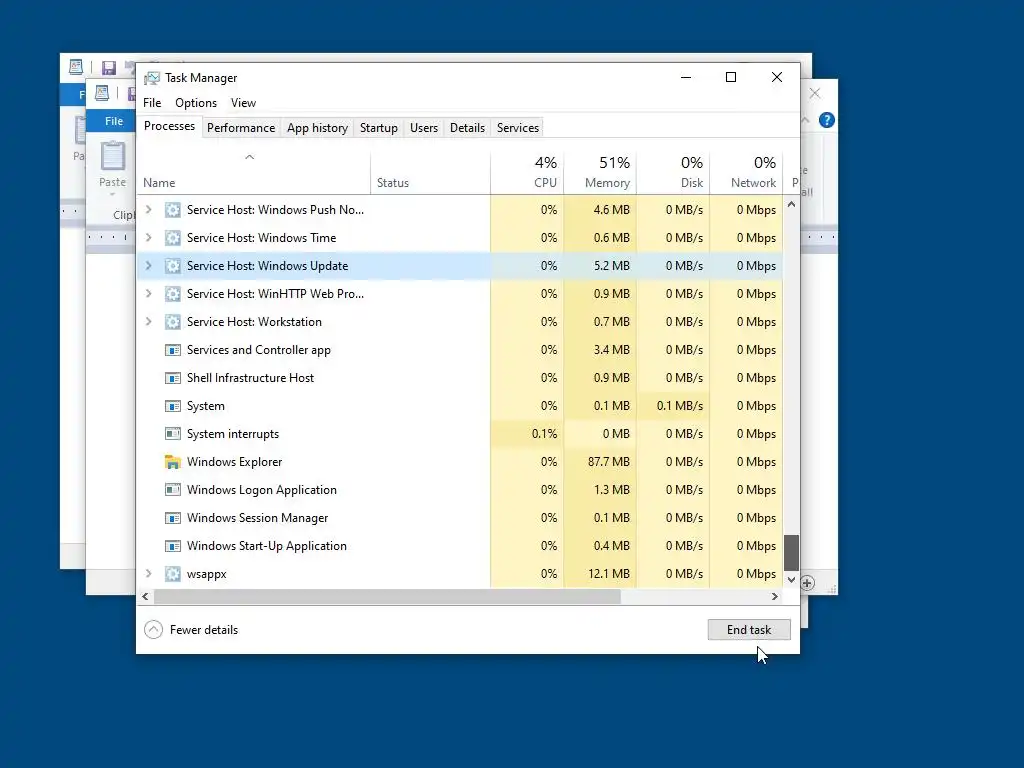Click the Windows Start-Up Application icon
This screenshot has height=768, width=1024.
[x=172, y=546]
